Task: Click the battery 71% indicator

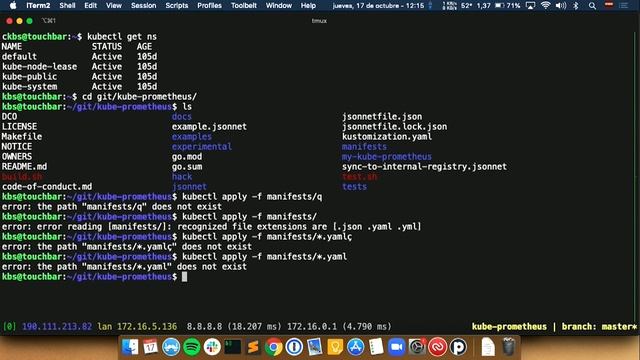Action: pos(507,6)
